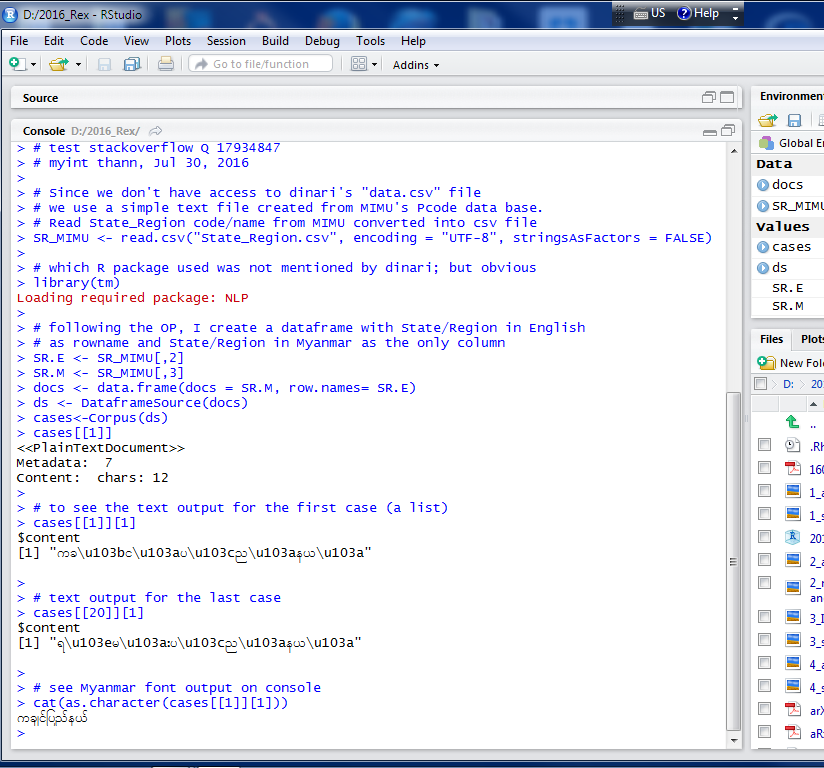Save the current document with the disk icon
824x768 pixels.
click(103, 64)
